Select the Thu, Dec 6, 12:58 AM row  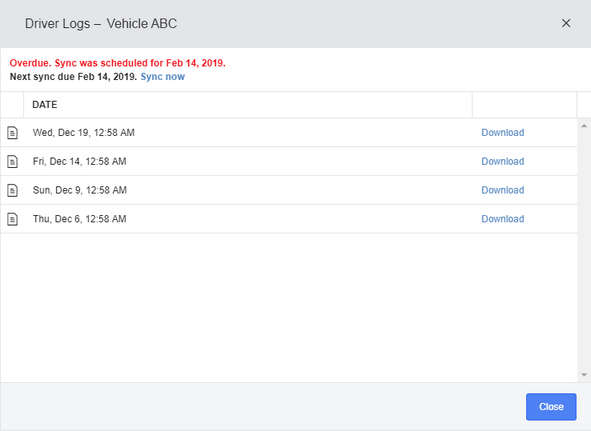pyautogui.click(x=289, y=219)
